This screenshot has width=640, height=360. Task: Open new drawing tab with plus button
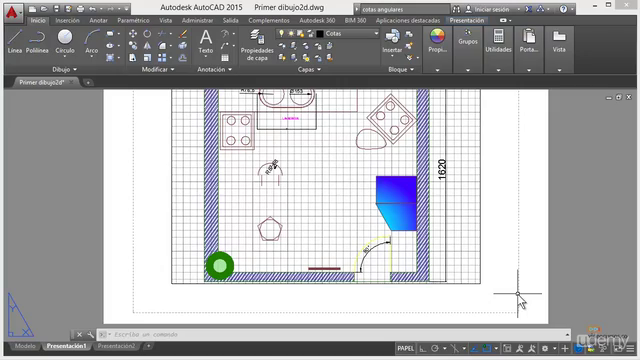click(88, 82)
